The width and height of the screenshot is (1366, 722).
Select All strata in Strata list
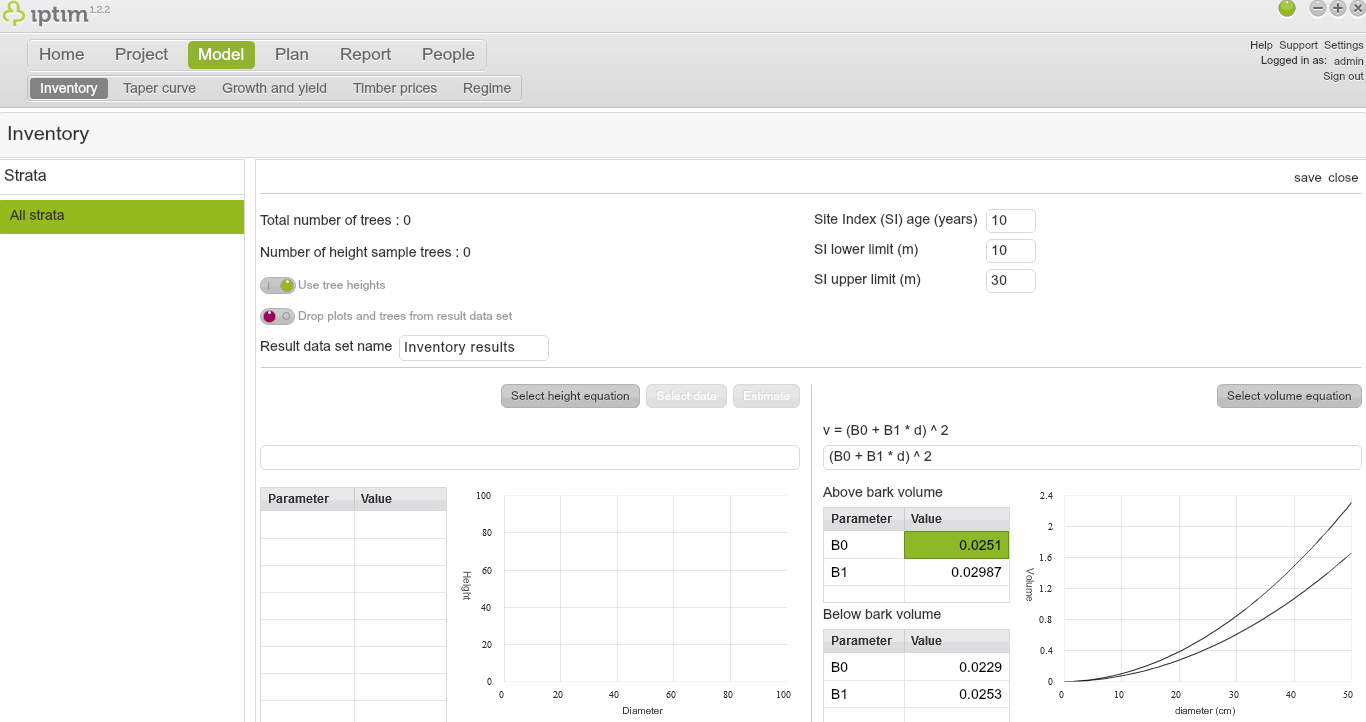click(122, 216)
